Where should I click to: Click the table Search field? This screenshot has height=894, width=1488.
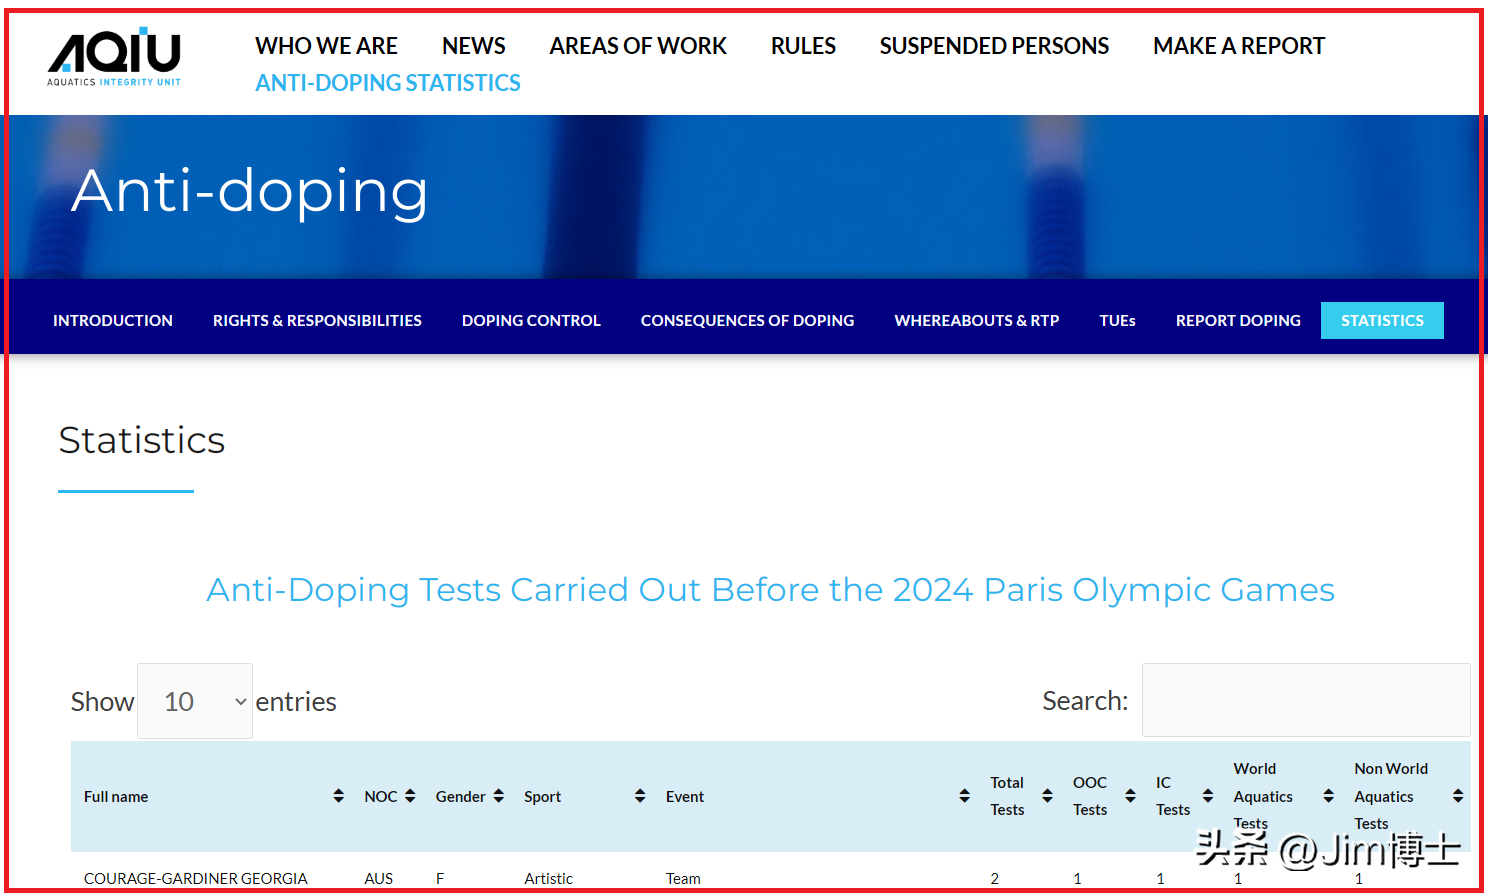1305,700
